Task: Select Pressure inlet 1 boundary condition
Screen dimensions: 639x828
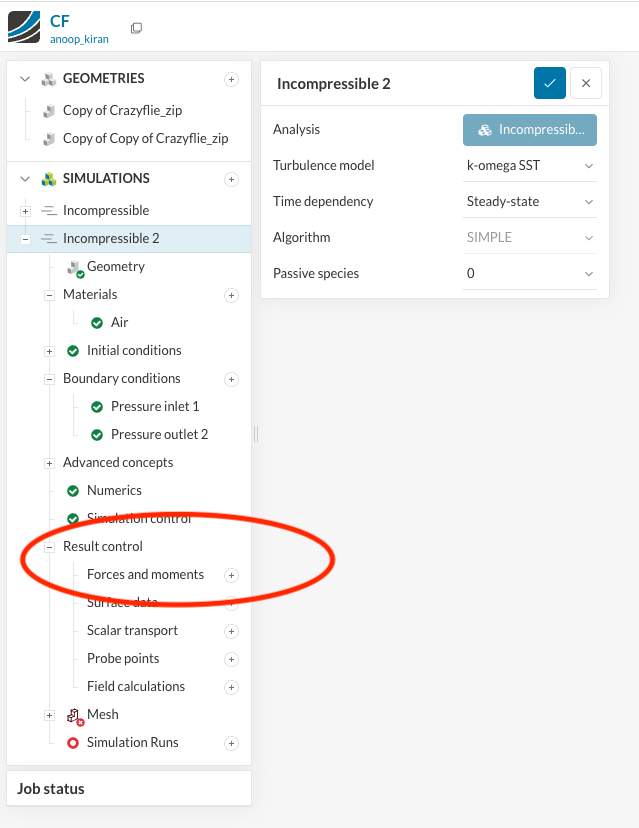Action: pyautogui.click(x=154, y=407)
